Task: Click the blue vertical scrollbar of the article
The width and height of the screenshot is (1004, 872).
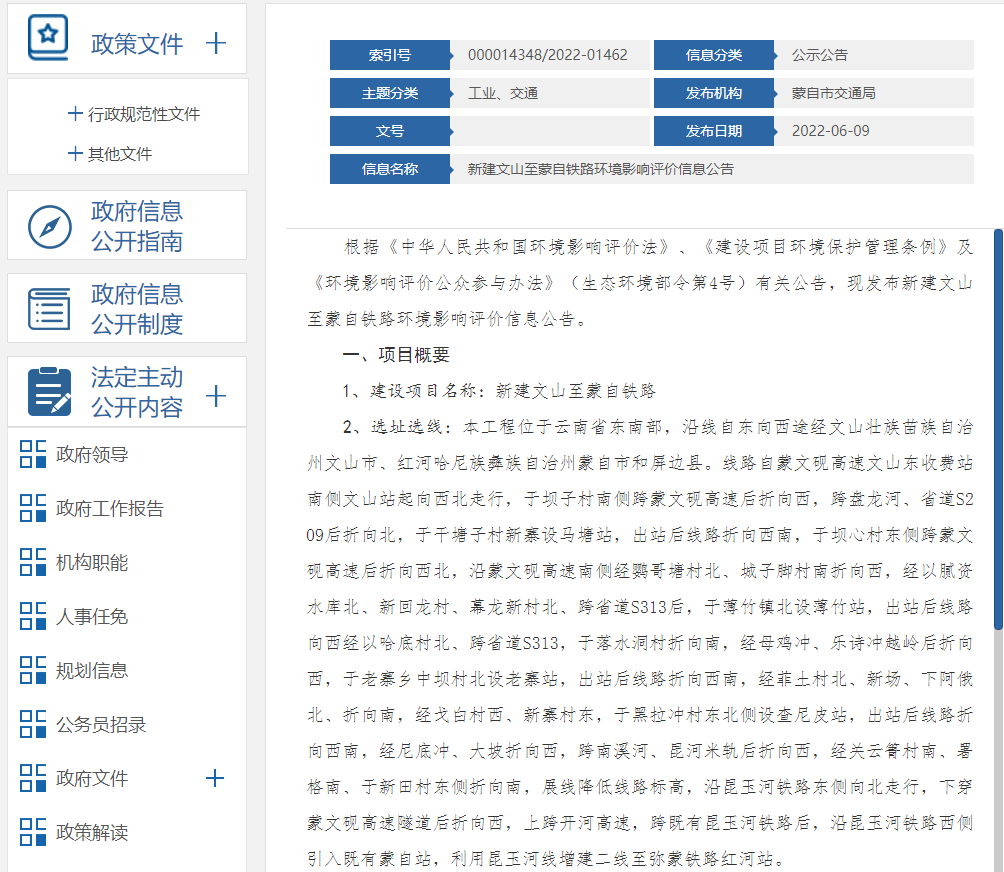Action: [x=998, y=429]
